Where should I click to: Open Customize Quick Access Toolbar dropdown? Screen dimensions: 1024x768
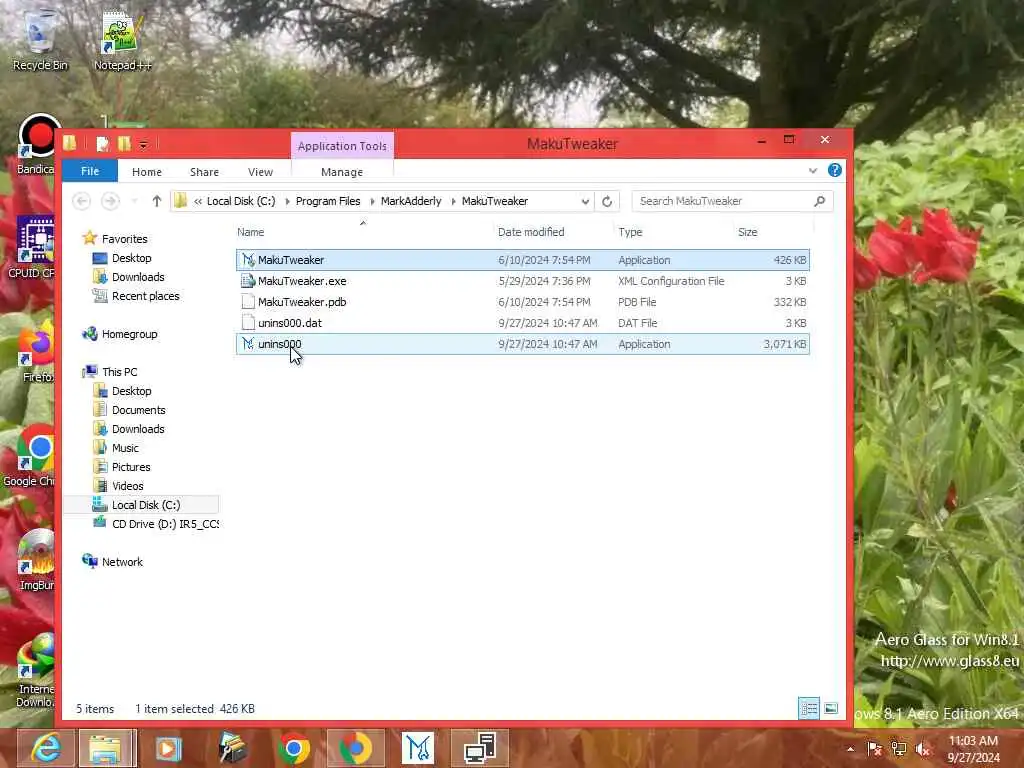click(x=144, y=144)
